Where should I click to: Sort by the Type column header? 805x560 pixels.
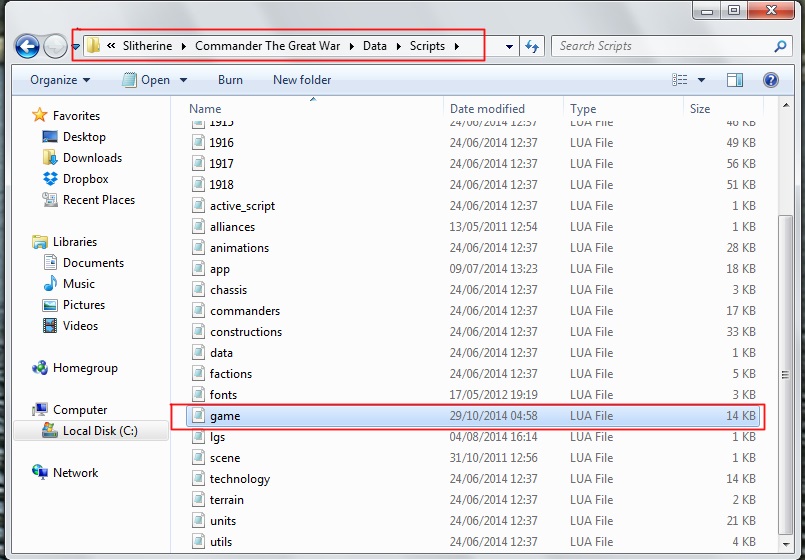coord(583,109)
